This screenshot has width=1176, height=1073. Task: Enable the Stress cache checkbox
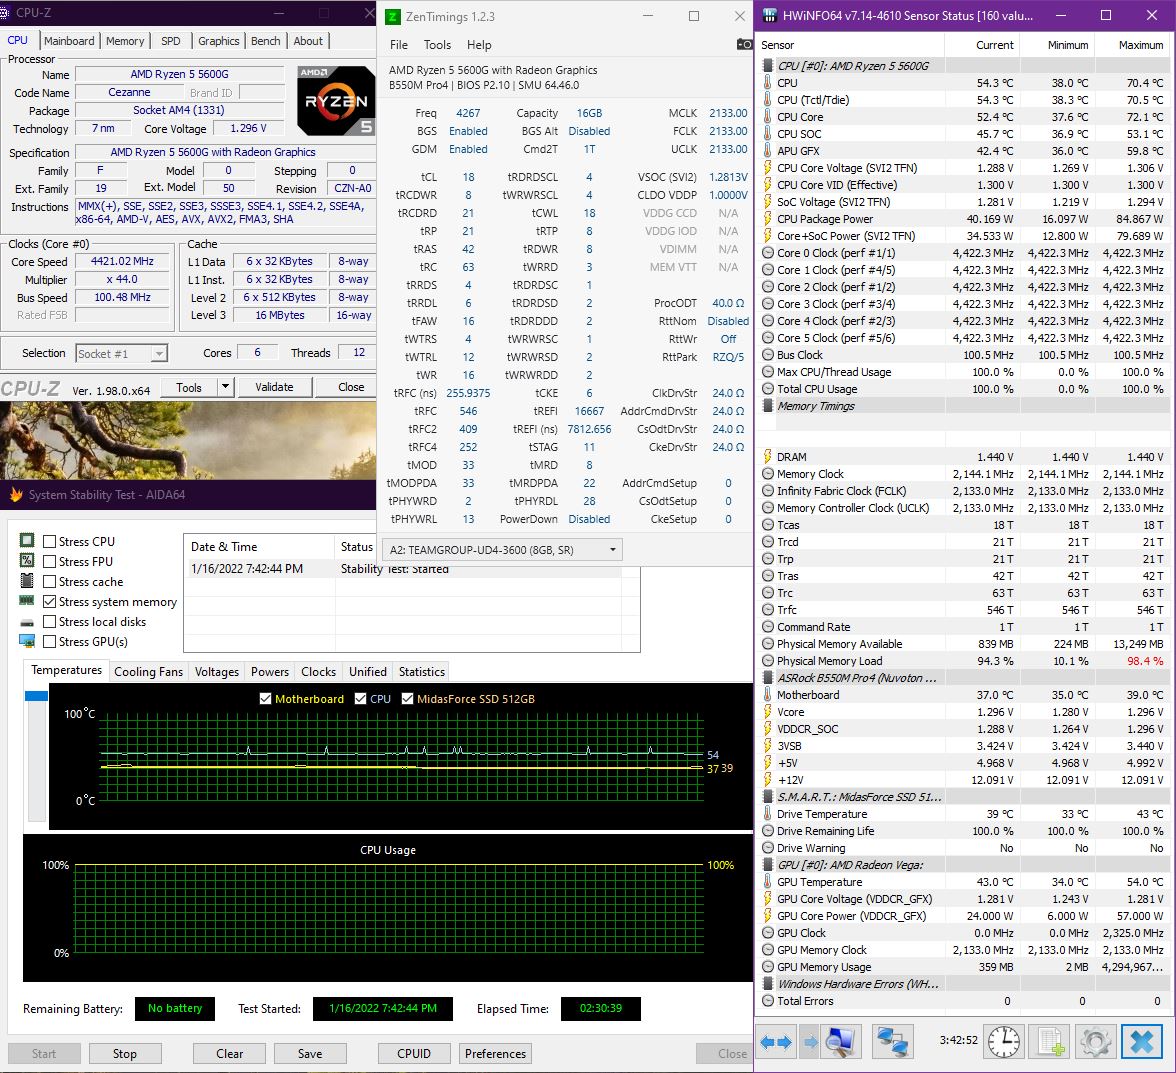(x=50, y=582)
